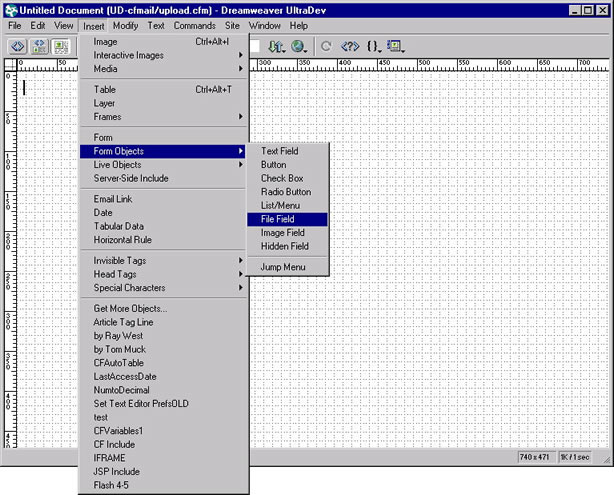
Task: Select Article Tag Line menu item
Action: pyautogui.click(x=163, y=322)
